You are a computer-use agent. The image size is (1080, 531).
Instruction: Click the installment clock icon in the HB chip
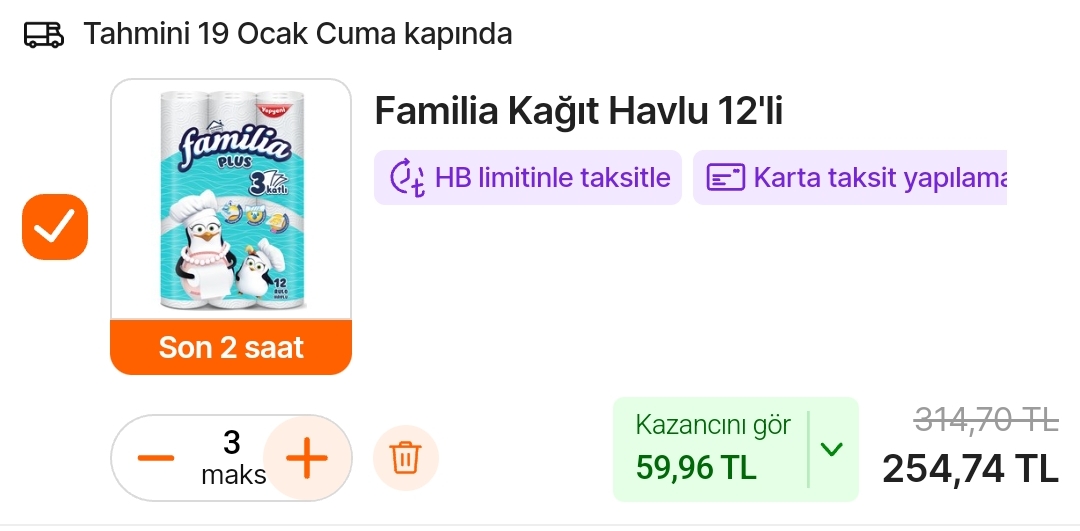(x=407, y=178)
